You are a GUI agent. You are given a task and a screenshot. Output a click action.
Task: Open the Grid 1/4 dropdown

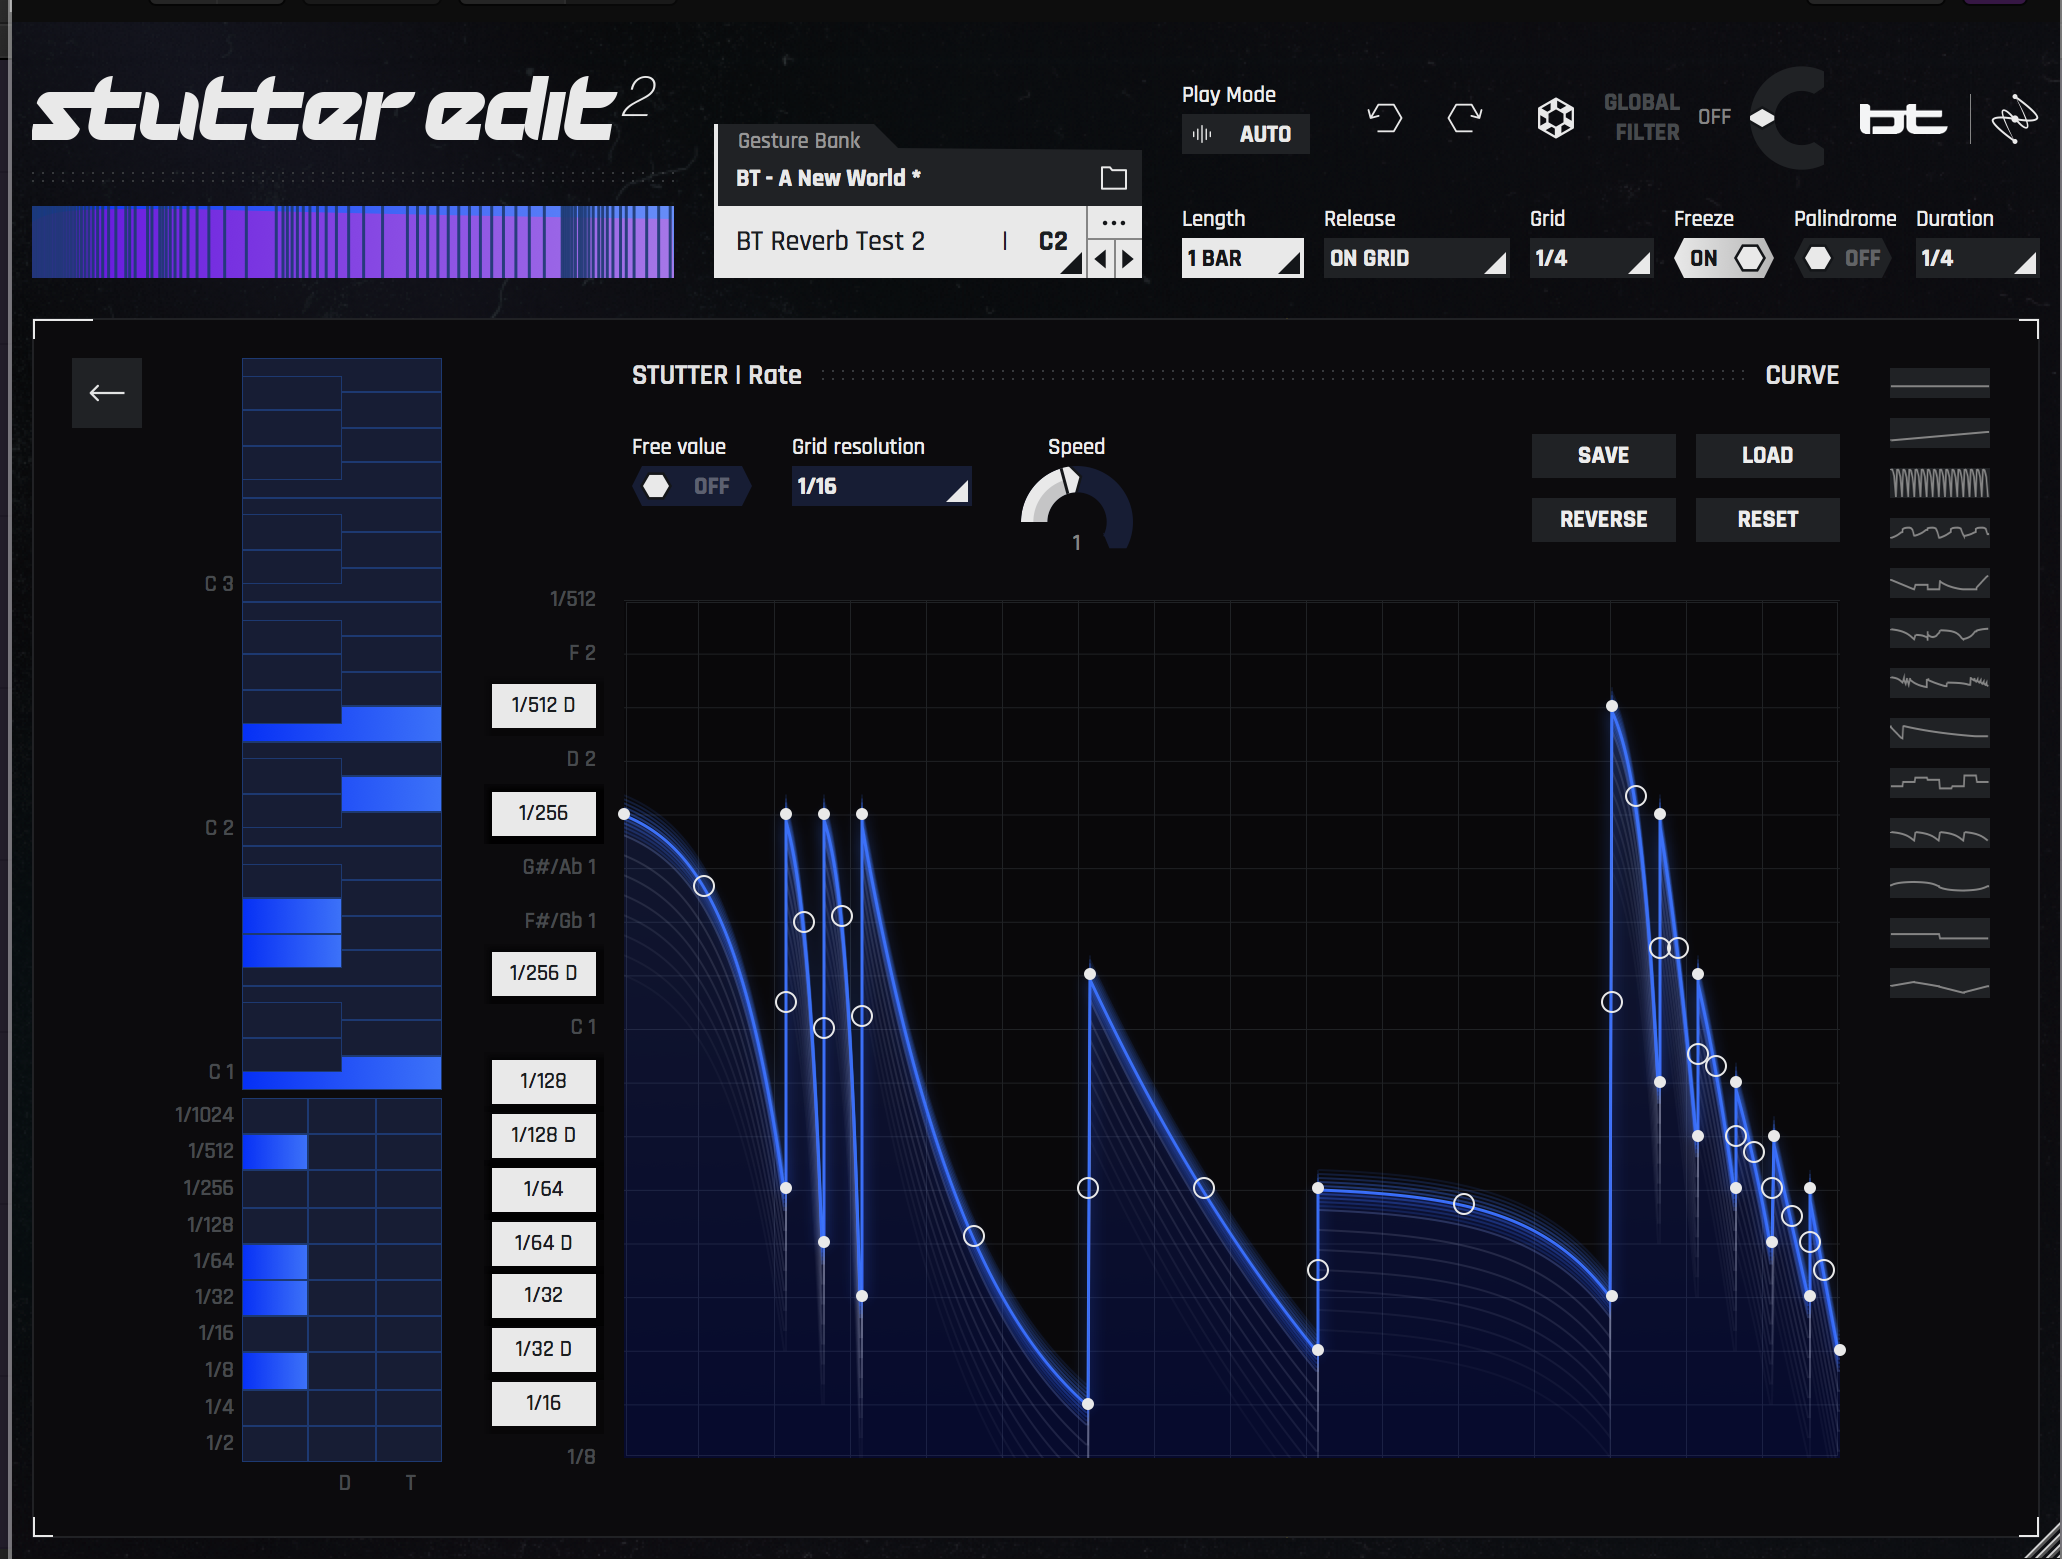[x=1590, y=258]
